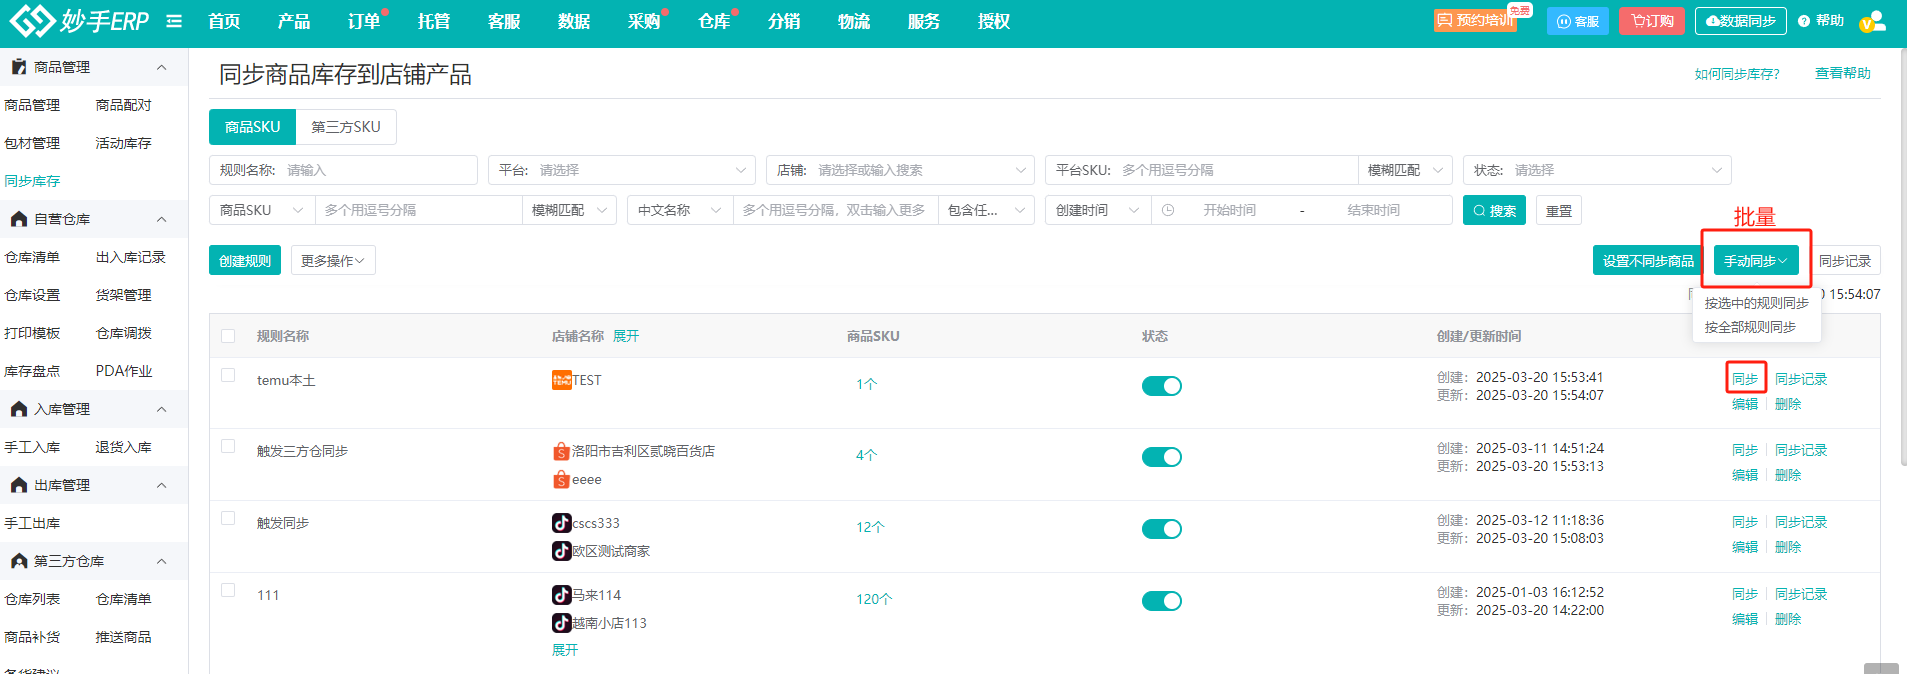Click the 妙手ERP logo
The height and width of the screenshot is (674, 1907).
click(79, 20)
